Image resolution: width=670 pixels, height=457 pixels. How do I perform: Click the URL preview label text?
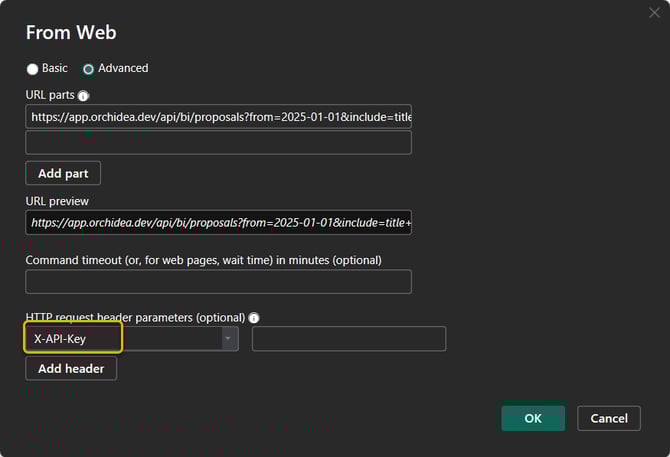[57, 201]
